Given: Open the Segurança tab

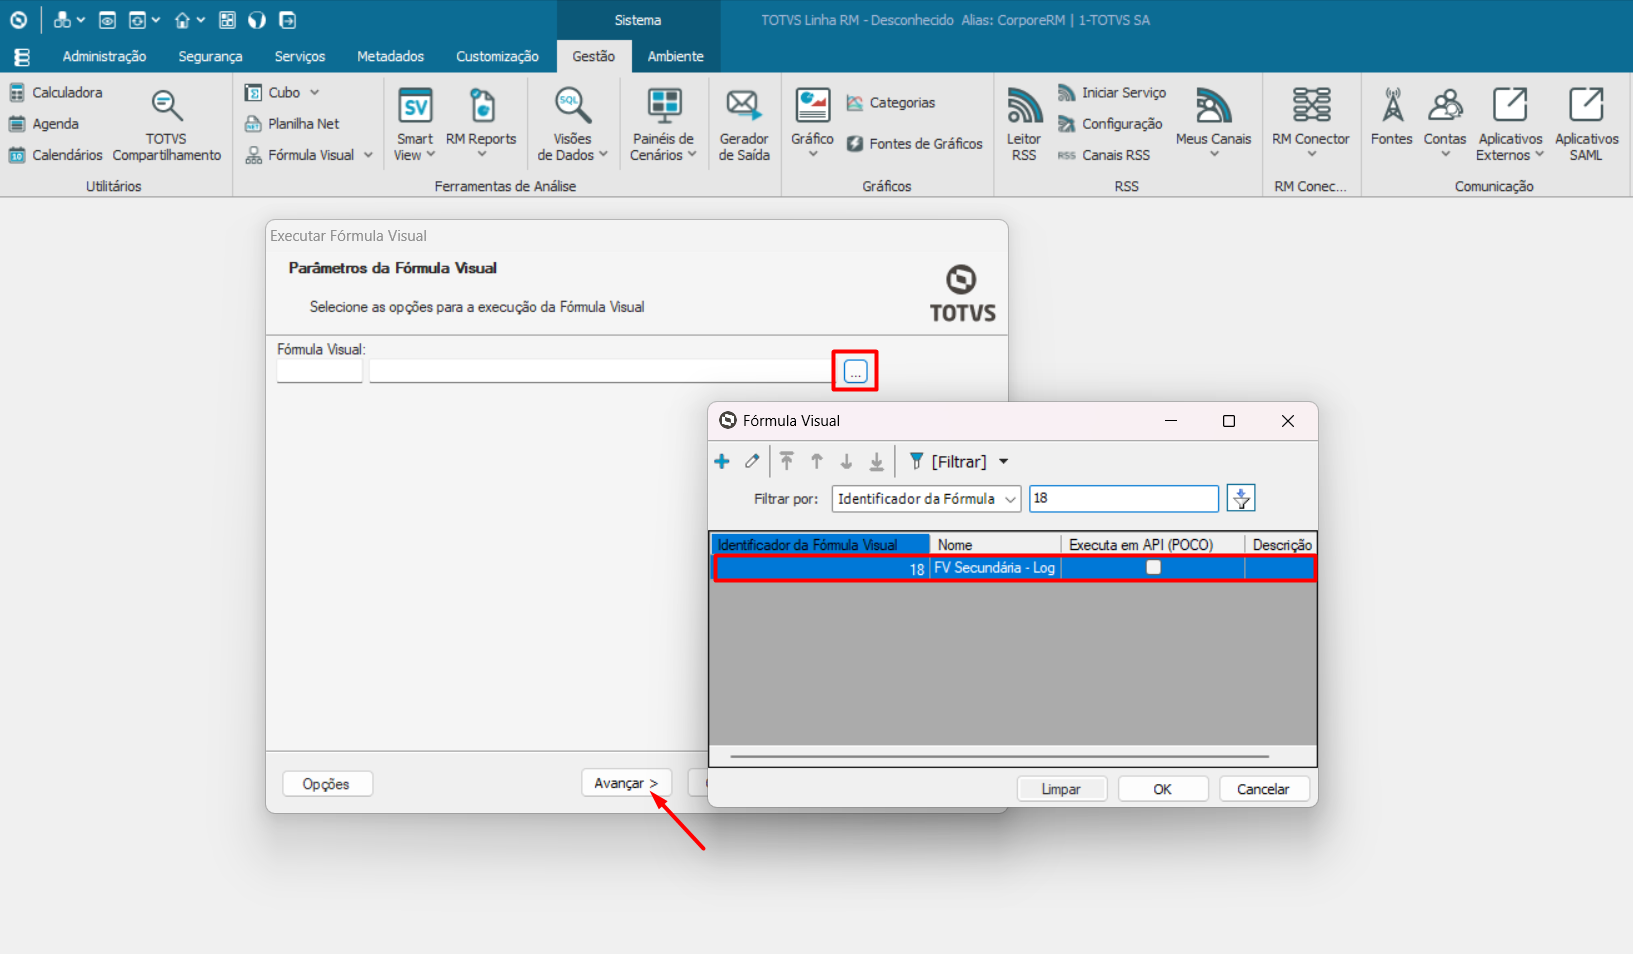Looking at the screenshot, I should [210, 57].
